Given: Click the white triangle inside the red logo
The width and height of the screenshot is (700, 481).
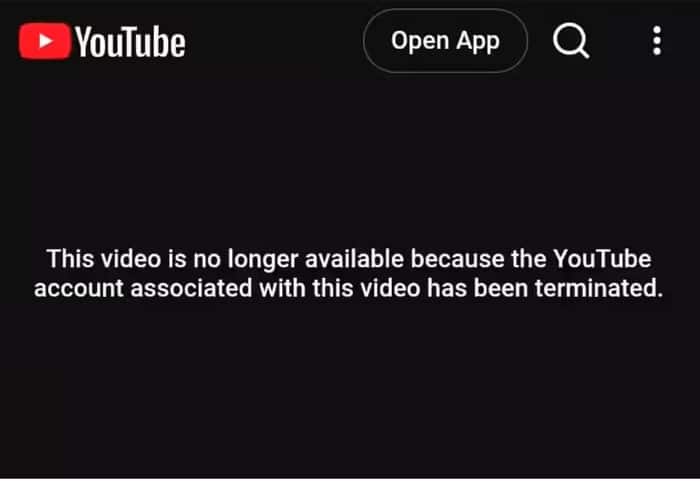Looking at the screenshot, I should coord(46,41).
